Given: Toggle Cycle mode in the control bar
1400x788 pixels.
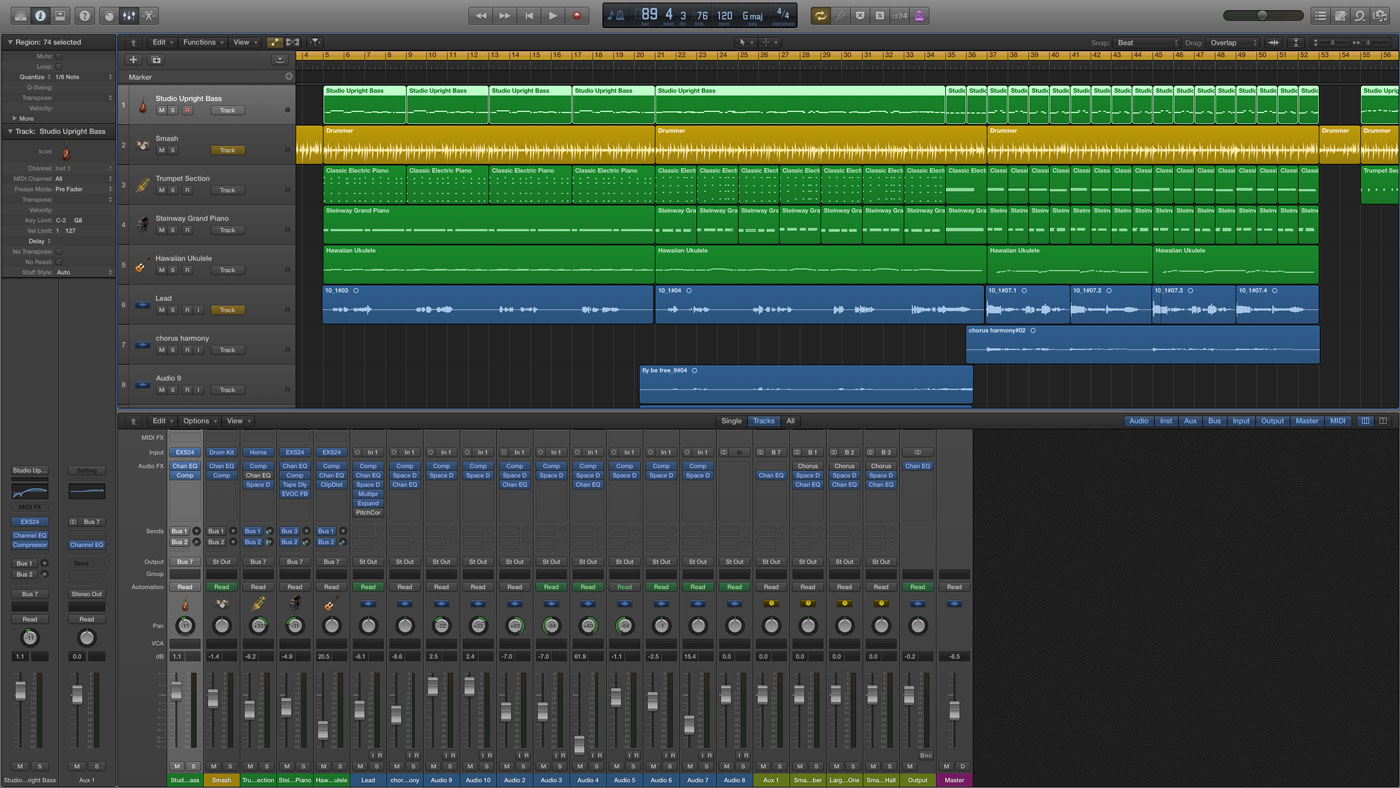Looking at the screenshot, I should [820, 16].
